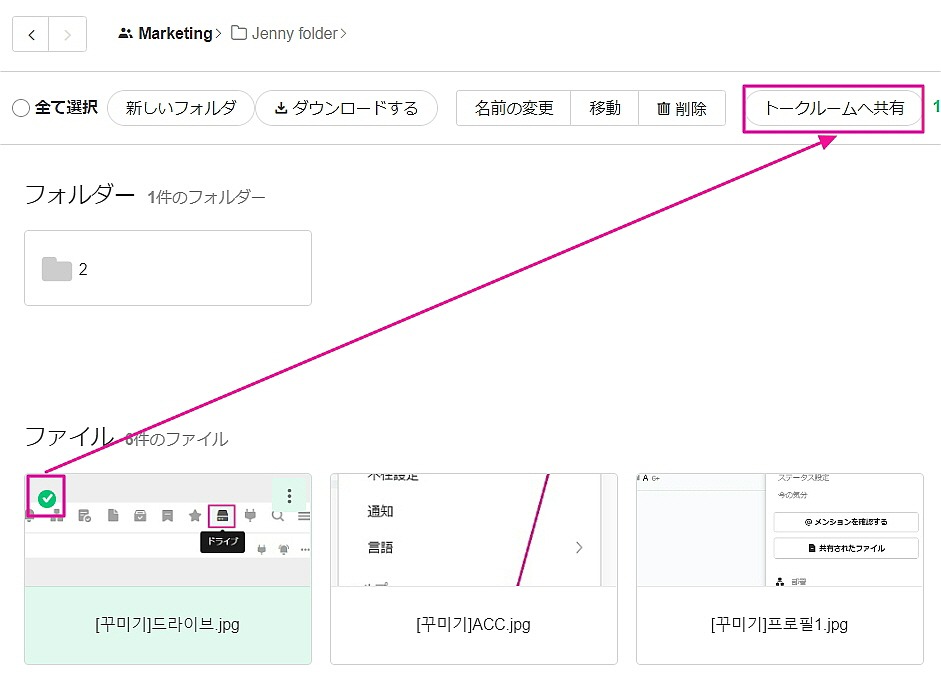
Task: Click the download arrow icon
Action: coord(281,108)
